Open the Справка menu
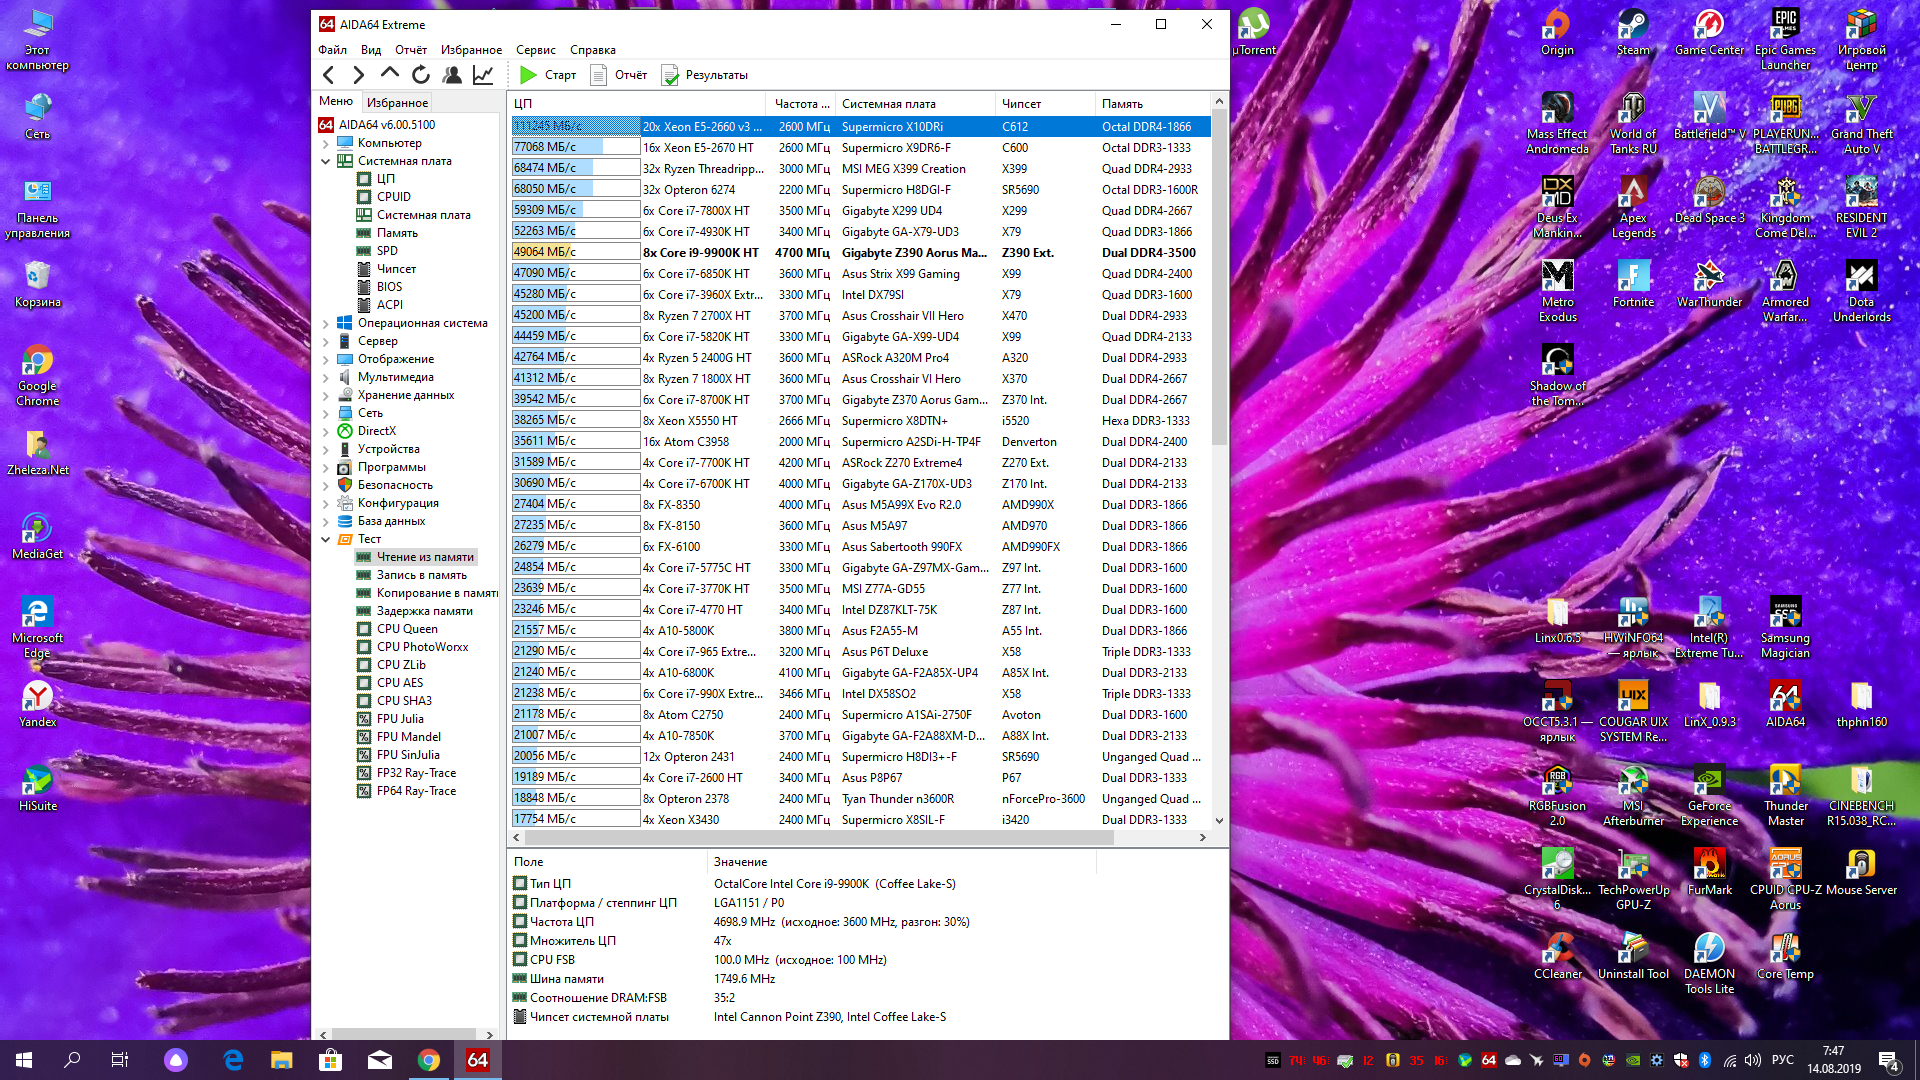The height and width of the screenshot is (1080, 1920). point(592,50)
